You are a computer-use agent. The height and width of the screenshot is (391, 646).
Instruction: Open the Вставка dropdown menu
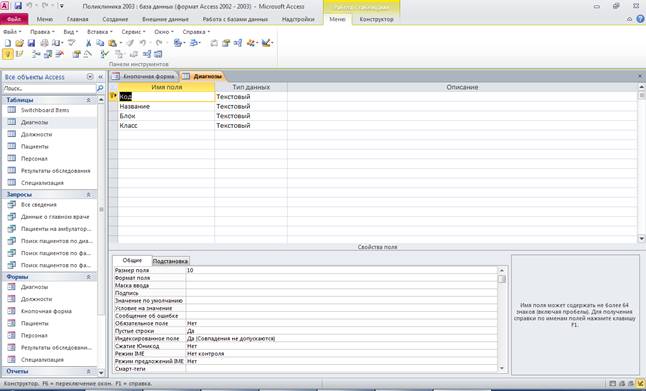coord(99,32)
